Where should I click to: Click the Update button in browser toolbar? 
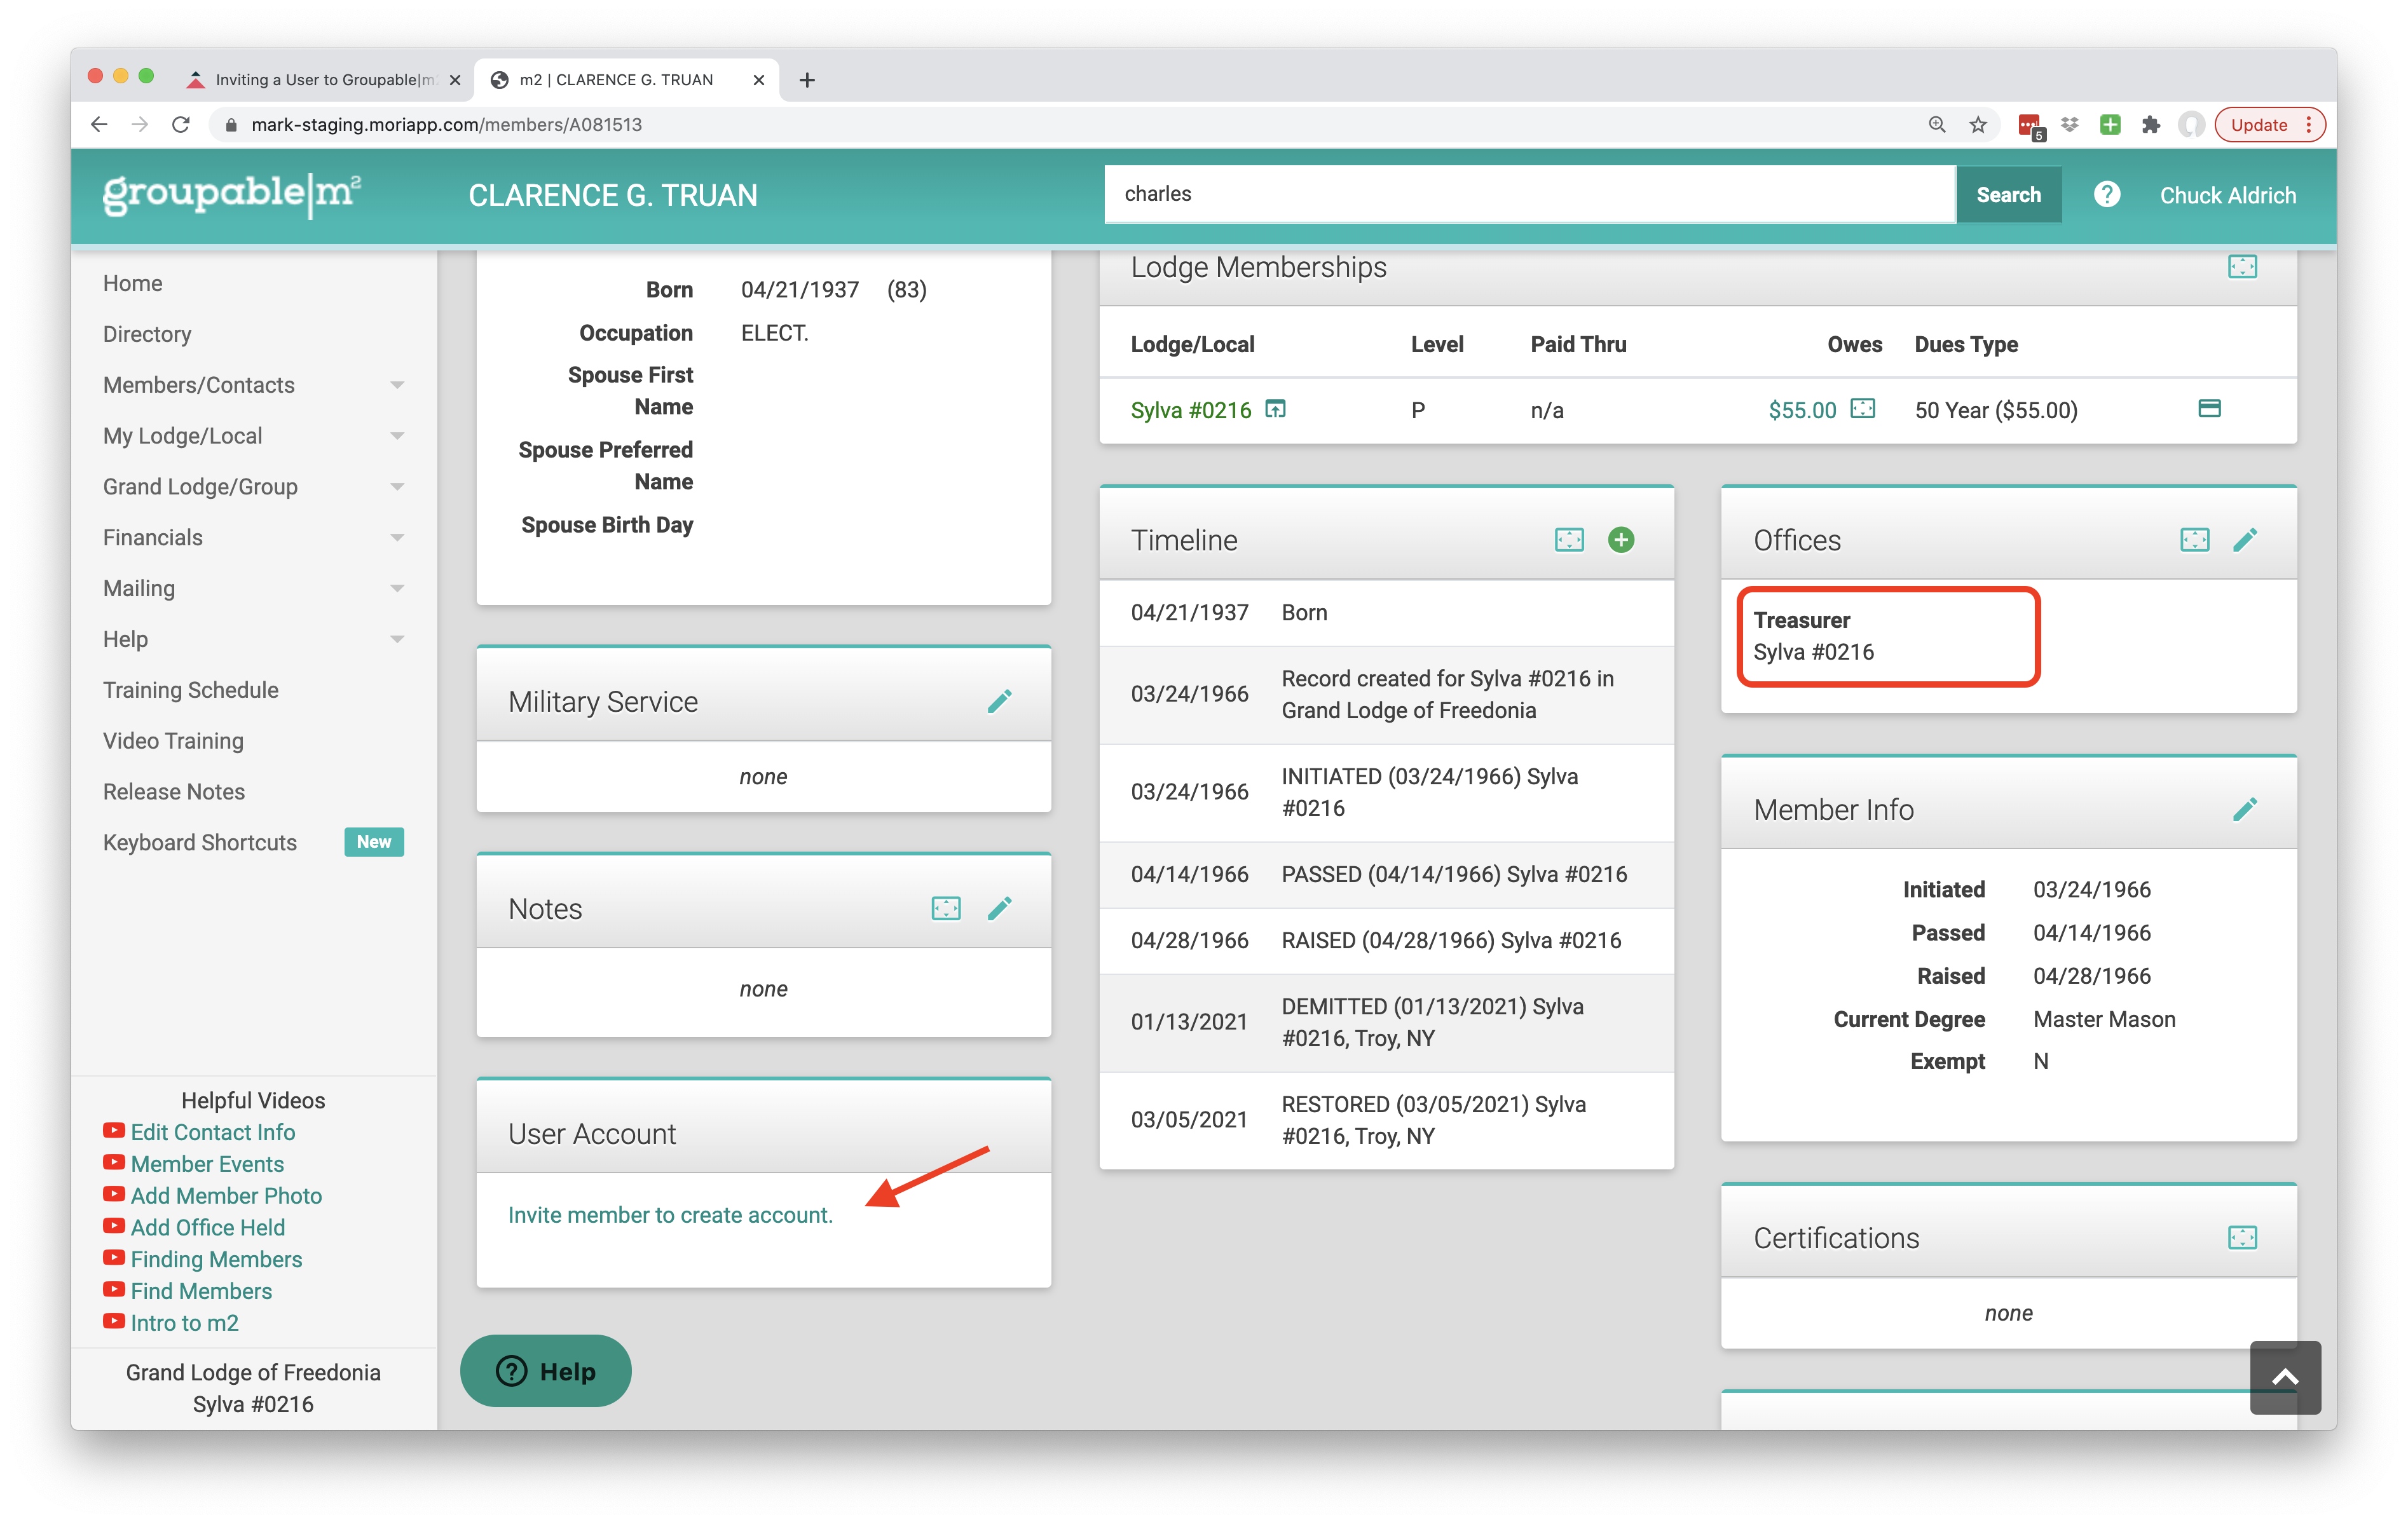coord(2270,125)
